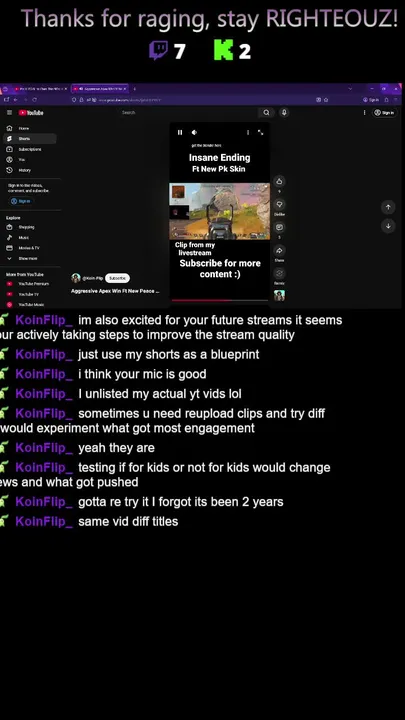Like the Short with thumbs up
405x720 pixels.
pyautogui.click(x=279, y=181)
